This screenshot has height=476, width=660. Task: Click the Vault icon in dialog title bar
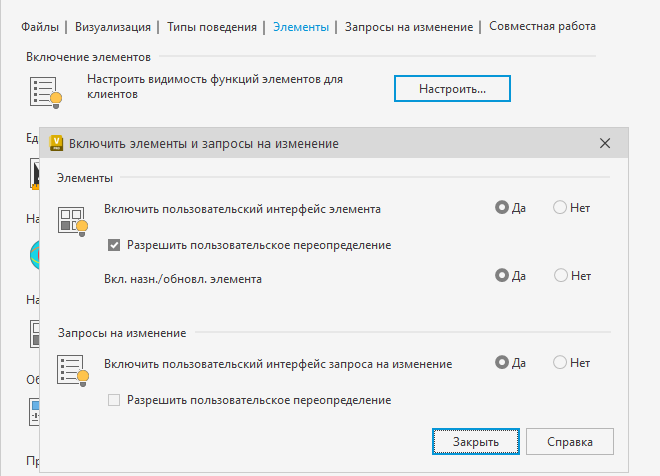coord(56,143)
